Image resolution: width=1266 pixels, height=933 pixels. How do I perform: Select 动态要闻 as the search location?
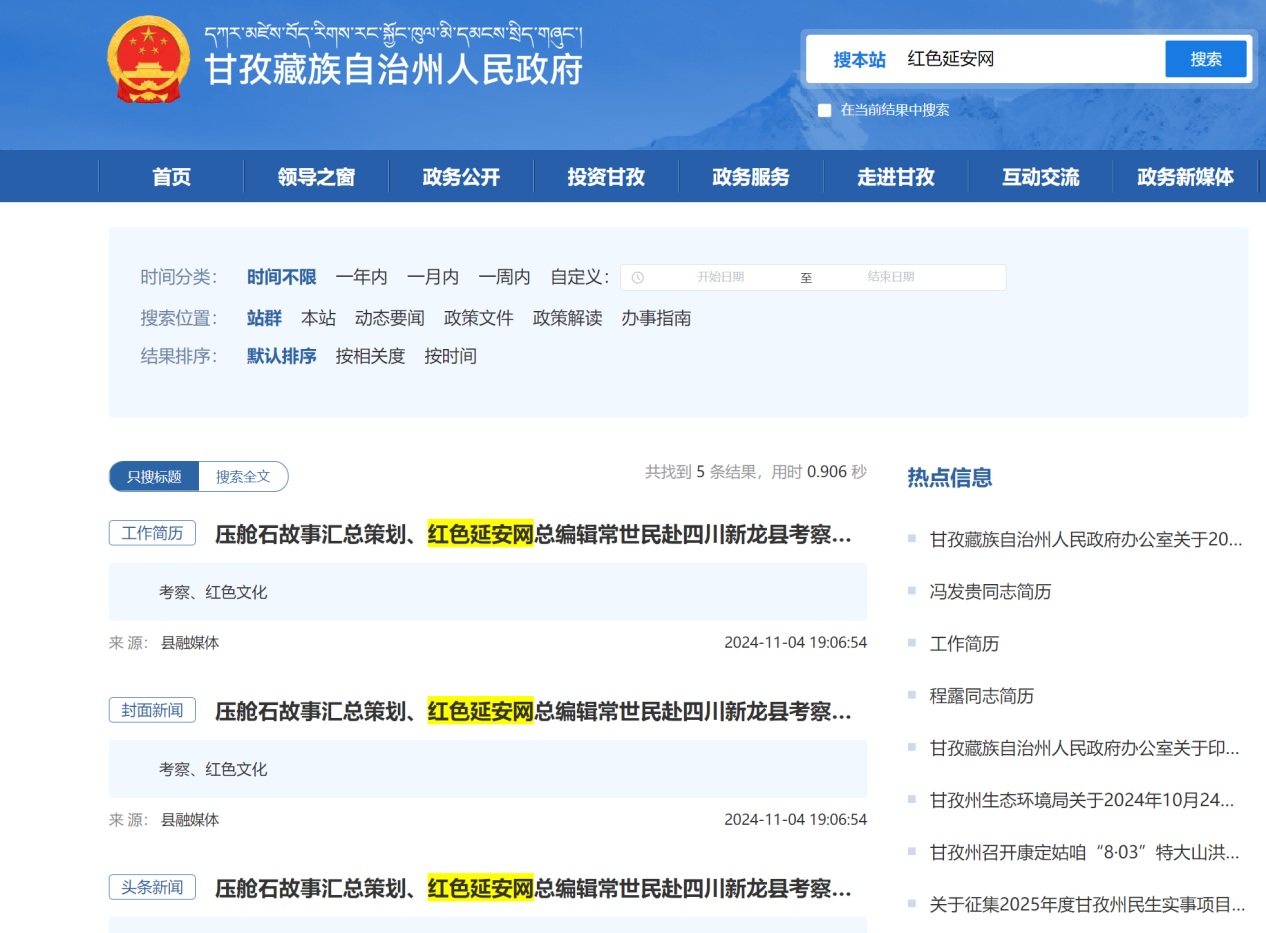pyautogui.click(x=390, y=318)
